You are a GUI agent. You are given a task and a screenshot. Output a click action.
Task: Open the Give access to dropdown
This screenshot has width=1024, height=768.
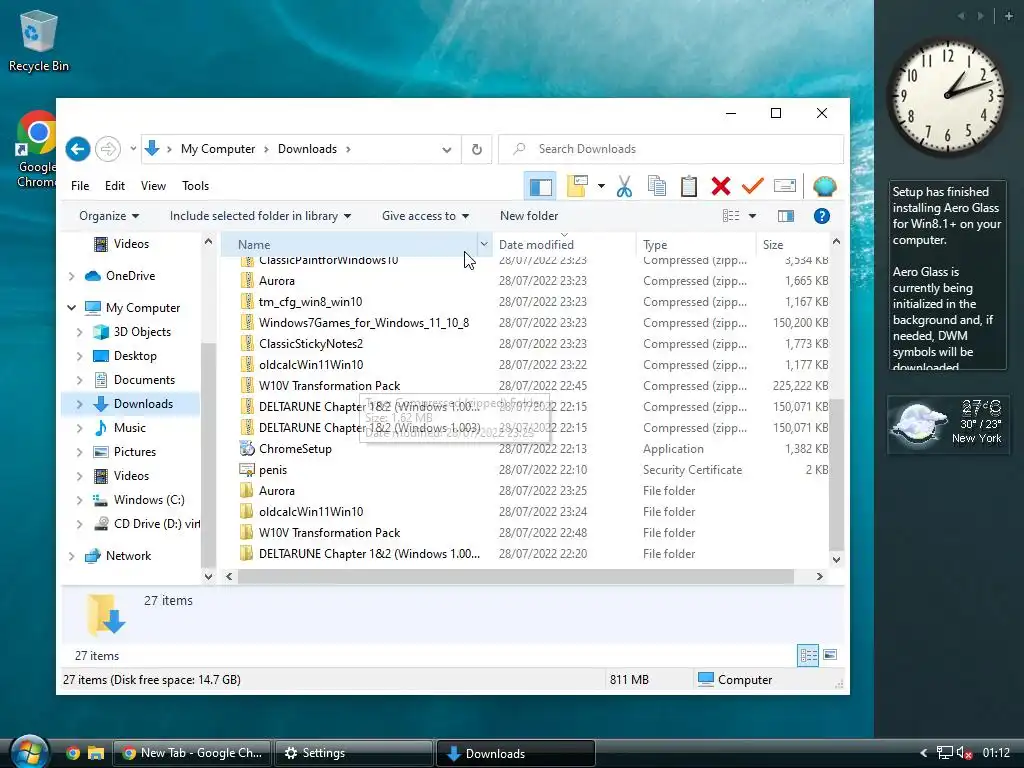click(425, 216)
